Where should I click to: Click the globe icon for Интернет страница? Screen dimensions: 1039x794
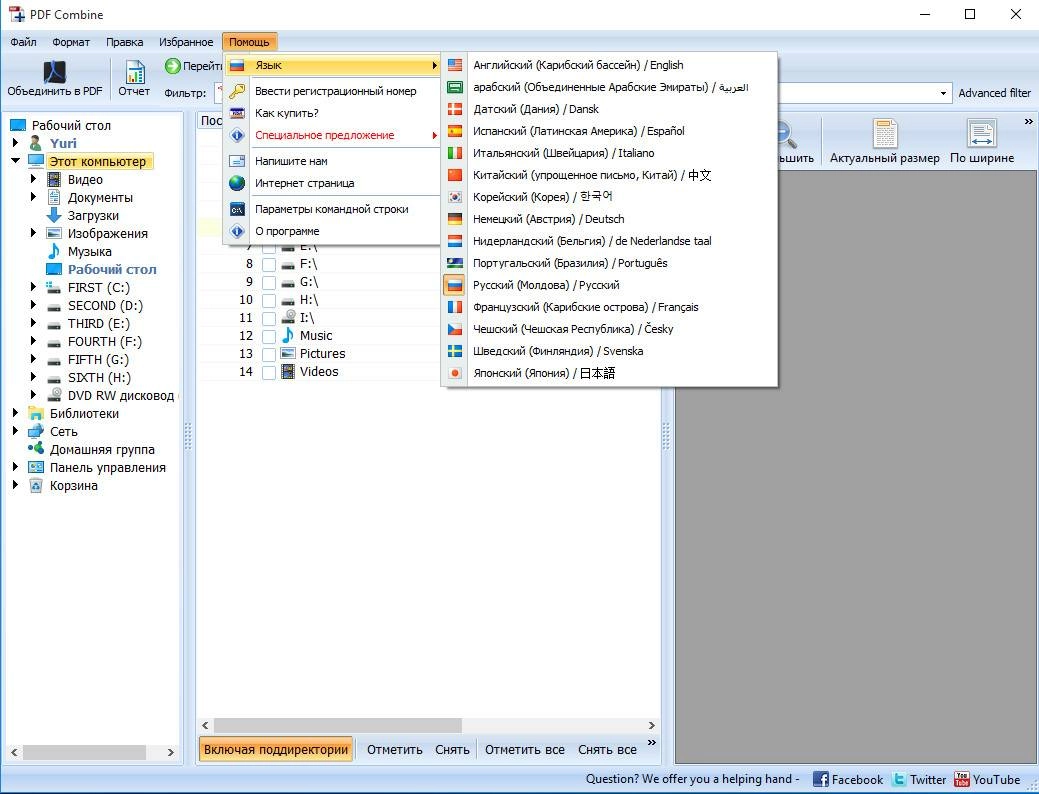[x=237, y=183]
